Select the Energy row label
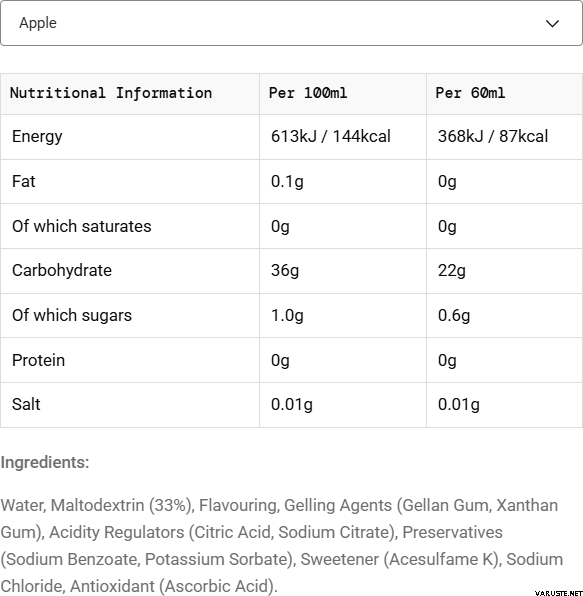The width and height of the screenshot is (583, 596). [37, 137]
